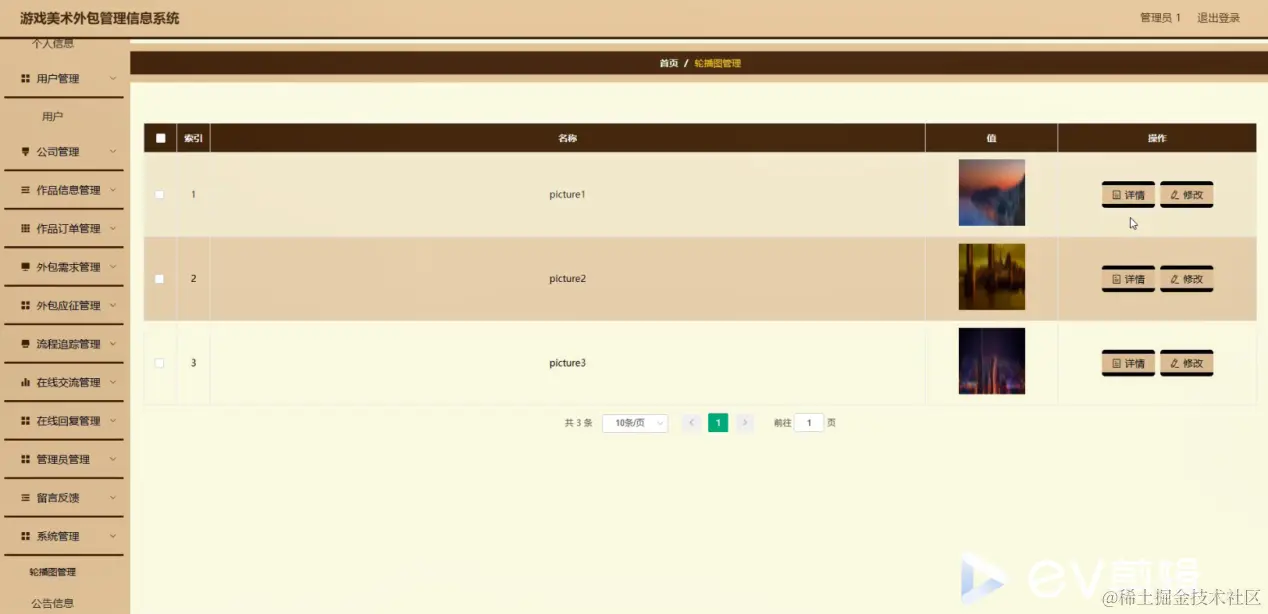The width and height of the screenshot is (1268, 614).
Task: Click the 管理员管理 grid icon
Action: [26, 460]
